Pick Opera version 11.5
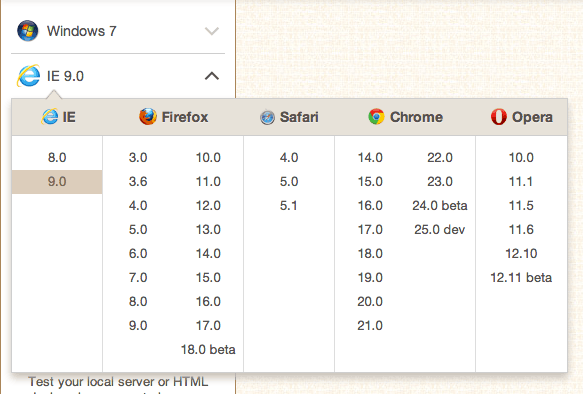The width and height of the screenshot is (583, 394). [x=521, y=206]
